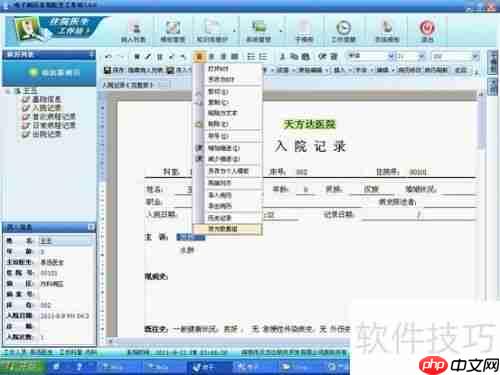Click the 保存 save disk icon

pyautogui.click(x=107, y=70)
